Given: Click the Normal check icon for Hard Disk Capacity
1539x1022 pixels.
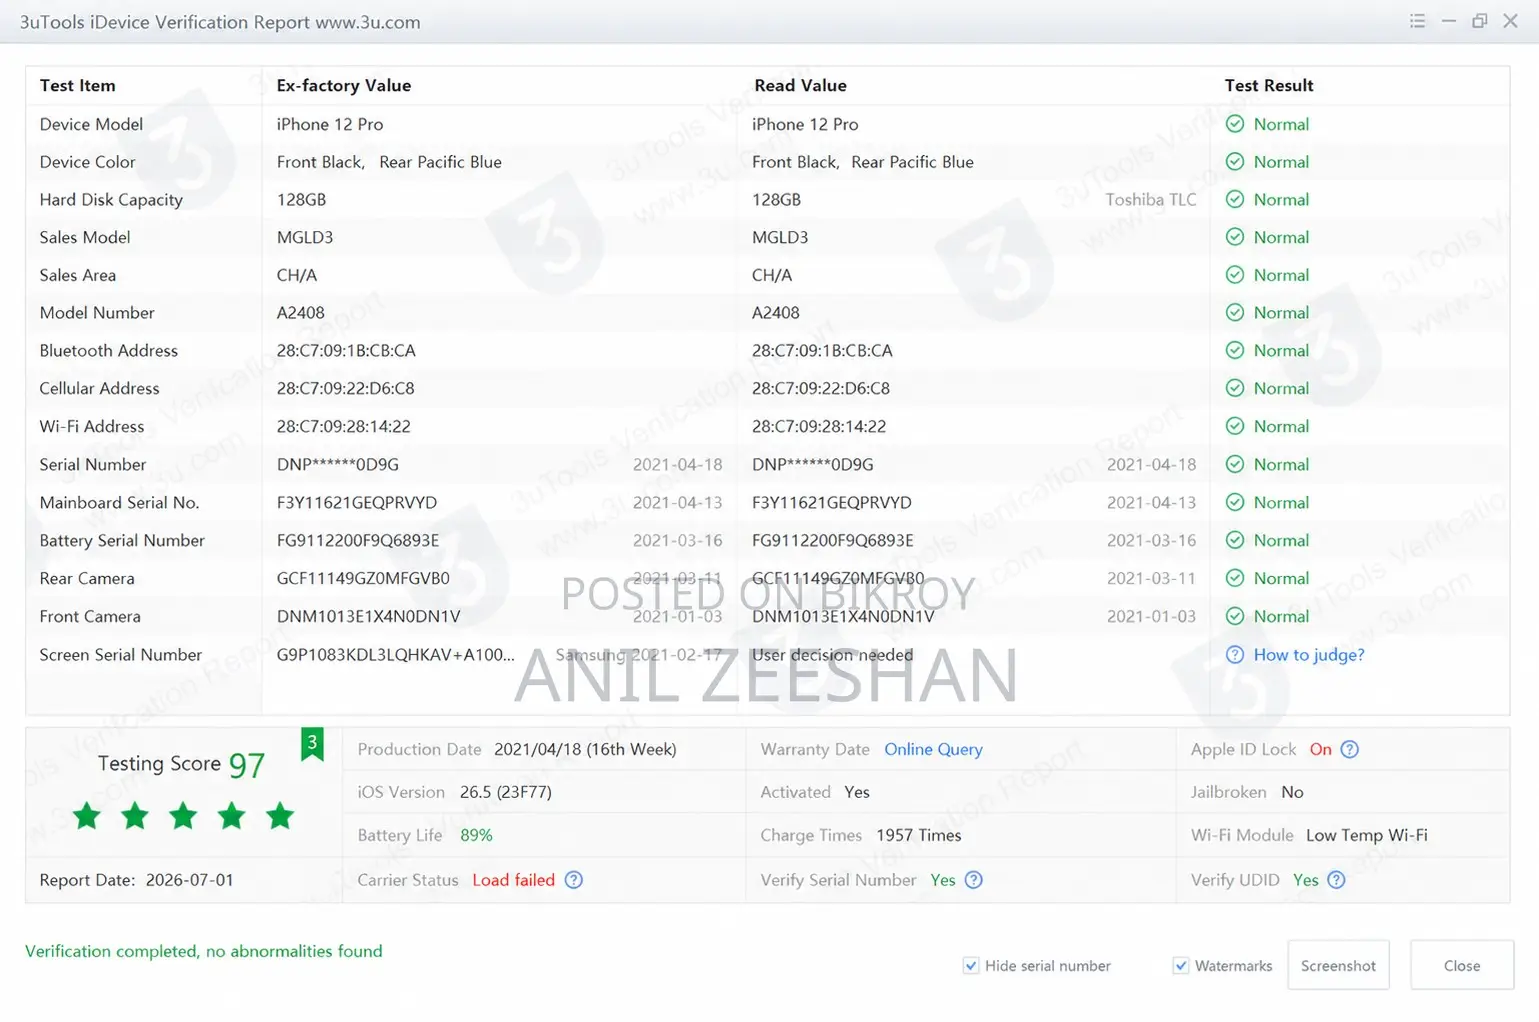Looking at the screenshot, I should click(x=1235, y=199).
